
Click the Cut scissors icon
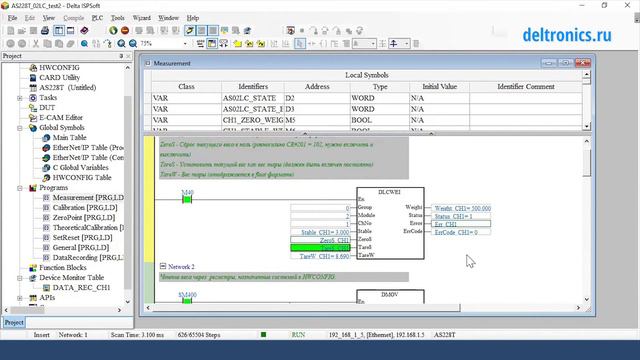click(36, 43)
